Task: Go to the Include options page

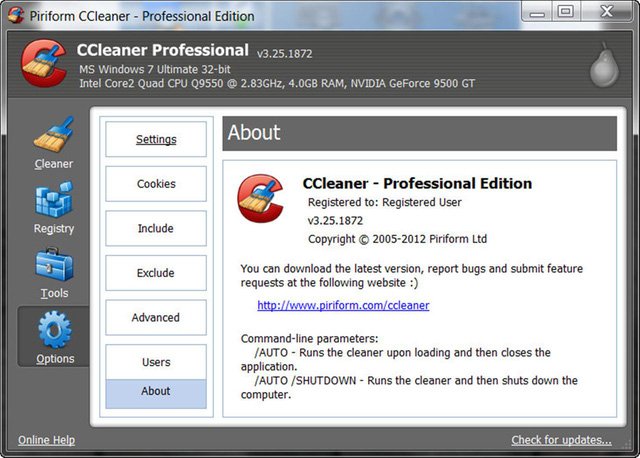Action: tap(156, 228)
